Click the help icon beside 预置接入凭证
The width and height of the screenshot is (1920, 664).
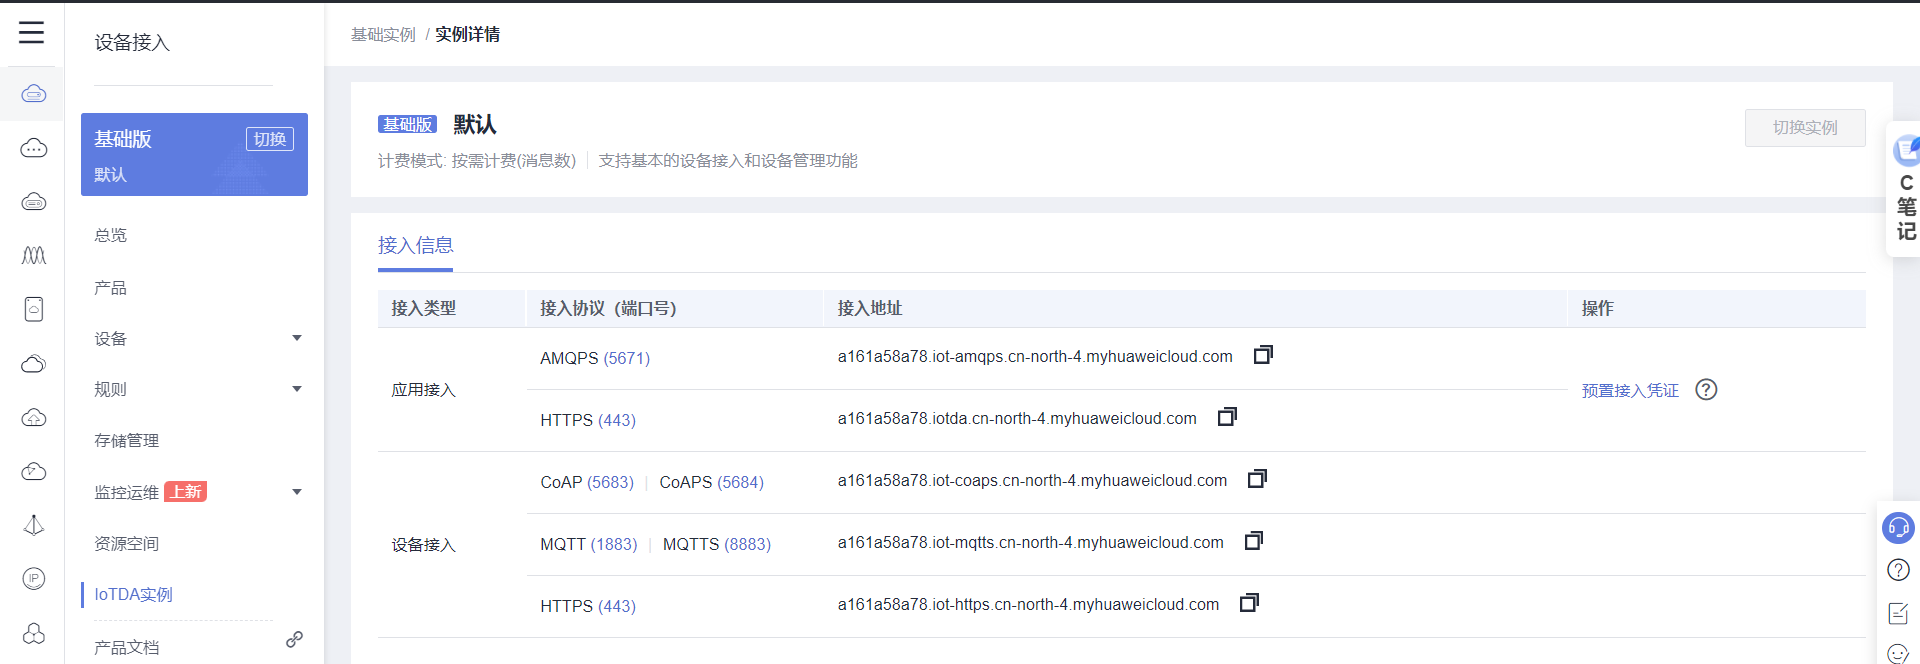[x=1706, y=390]
